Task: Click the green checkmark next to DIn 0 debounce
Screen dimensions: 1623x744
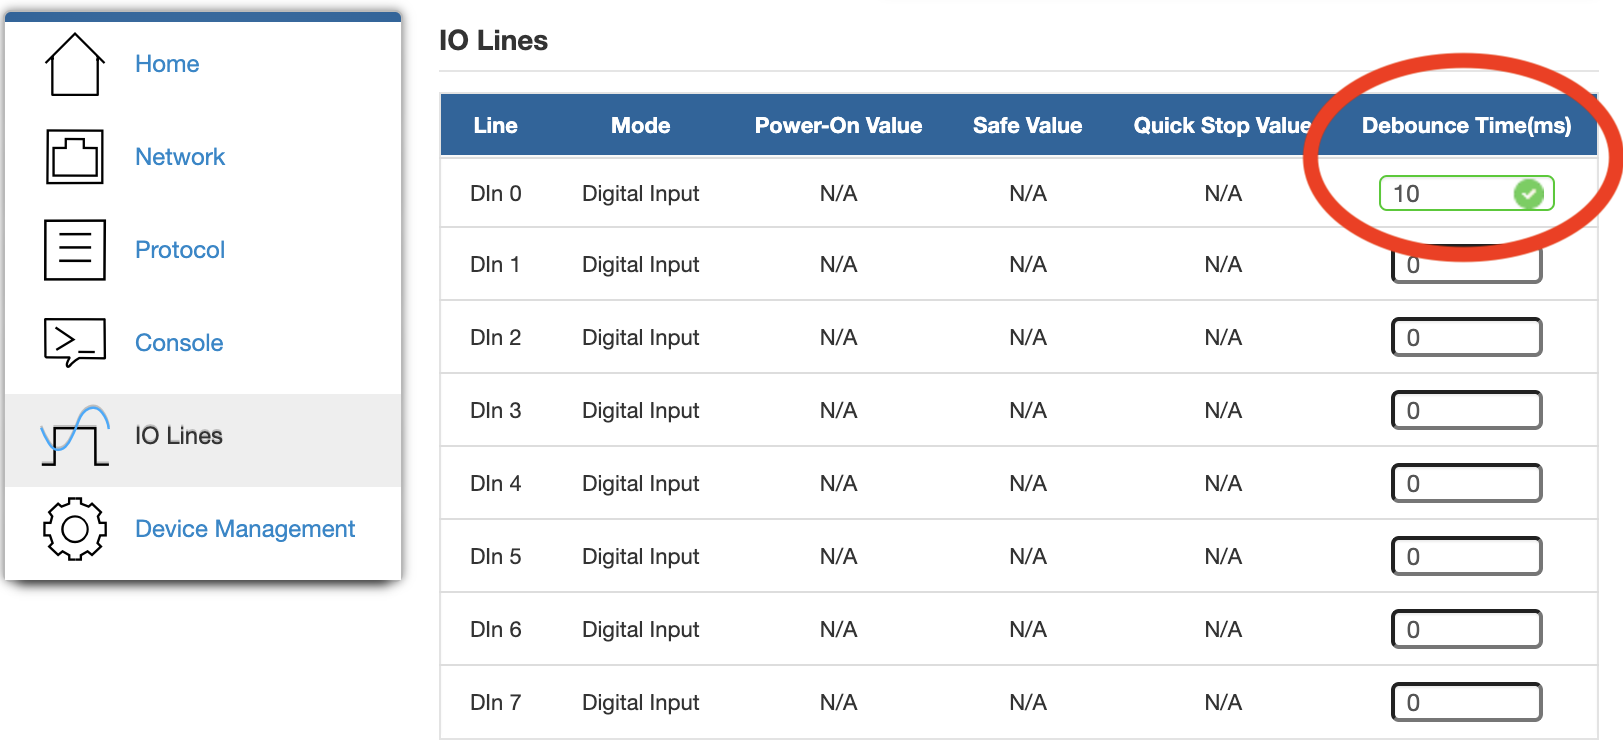Action: pos(1528,193)
